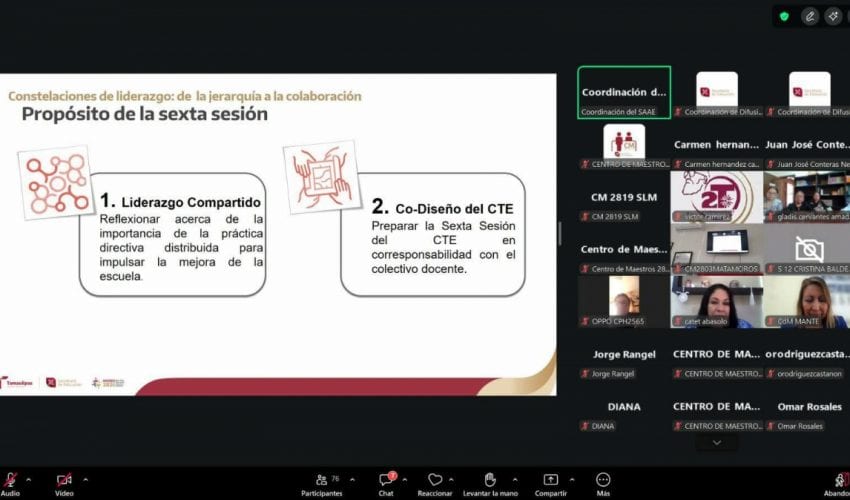Select the Coordinación del SAAE participant tile
Viewport: 850px width, 500px height.
tap(624, 93)
